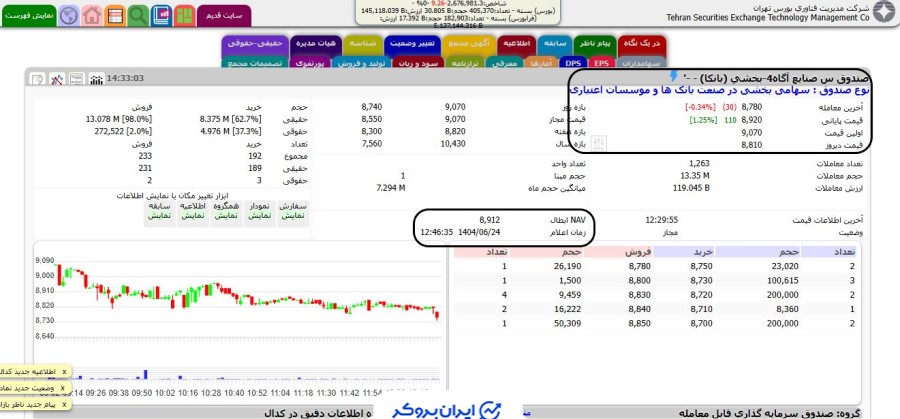
Task: Open the آگهی مجمع tab
Action: [x=469, y=44]
